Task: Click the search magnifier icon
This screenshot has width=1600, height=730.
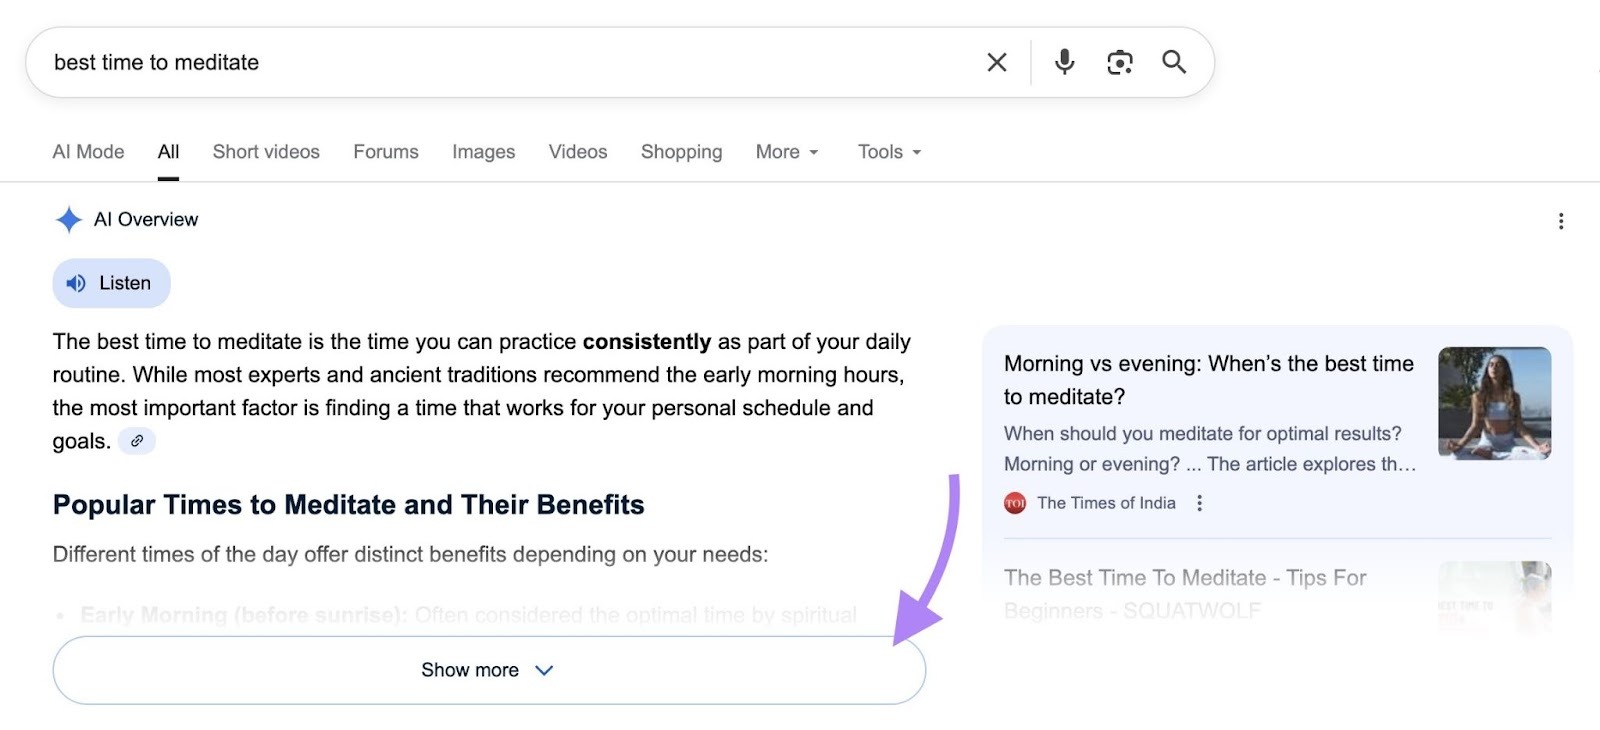Action: pyautogui.click(x=1174, y=61)
